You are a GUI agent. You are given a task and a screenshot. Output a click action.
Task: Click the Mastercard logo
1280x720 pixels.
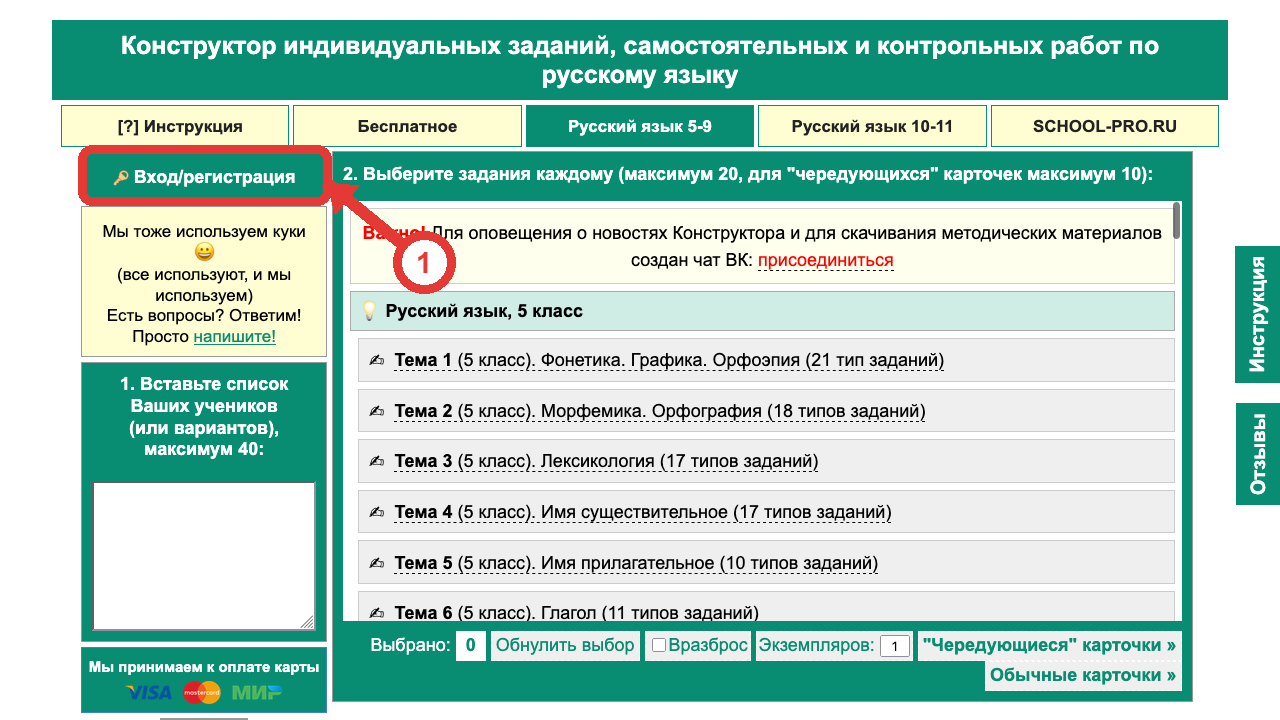[202, 692]
